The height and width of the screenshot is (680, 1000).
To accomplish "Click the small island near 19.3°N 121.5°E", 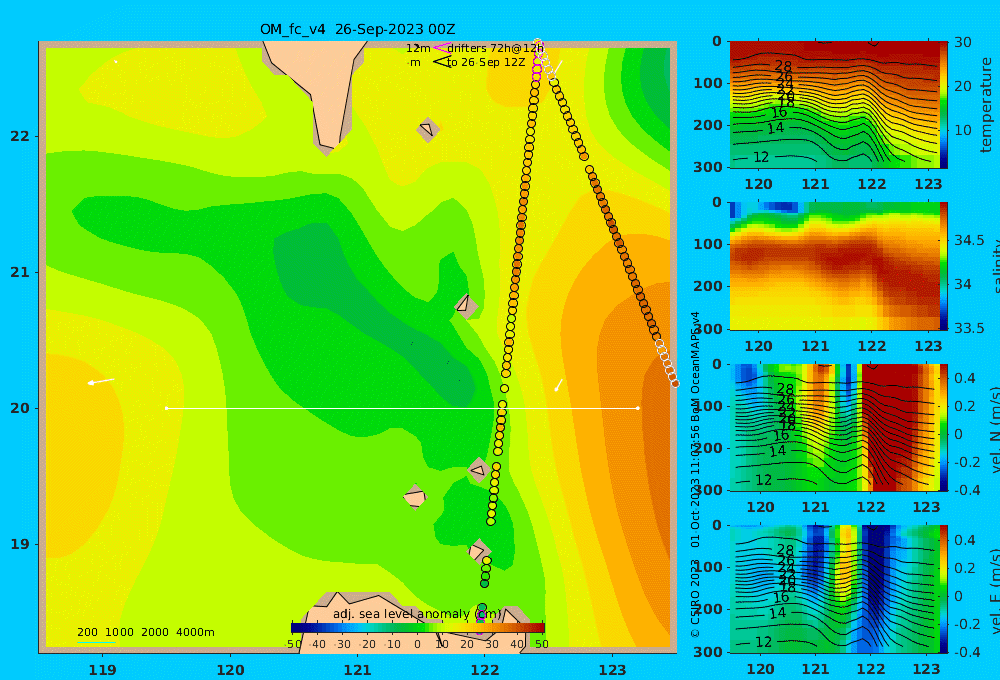I will click(415, 497).
